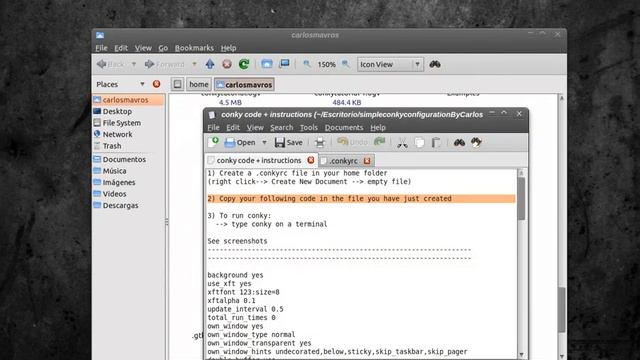640x360 pixels.
Task: Toggle the location bar edit button
Action: (x=177, y=84)
